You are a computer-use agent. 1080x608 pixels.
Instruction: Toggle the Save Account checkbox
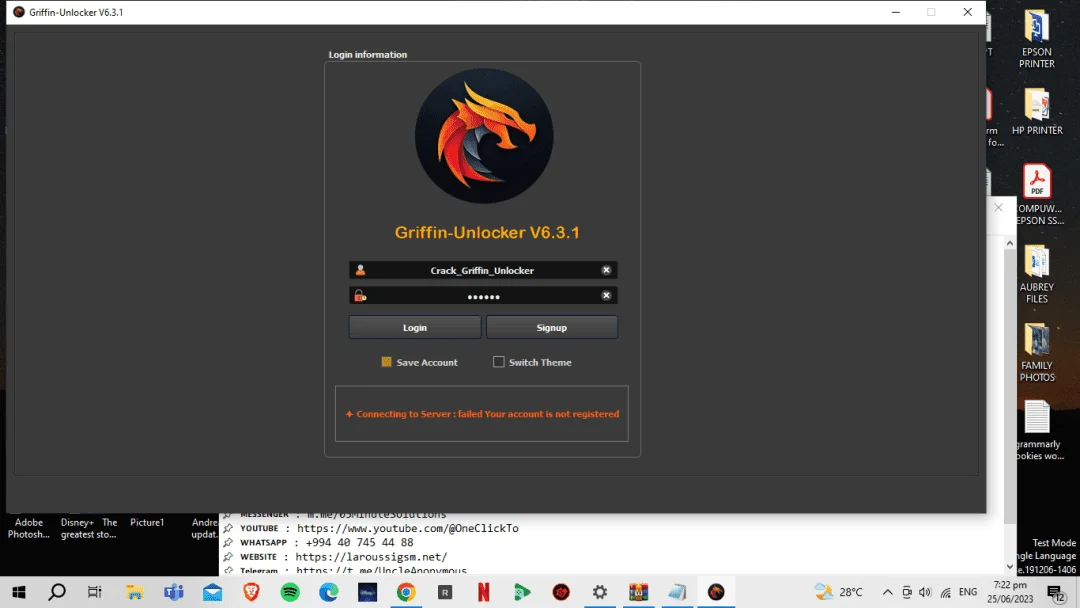386,362
